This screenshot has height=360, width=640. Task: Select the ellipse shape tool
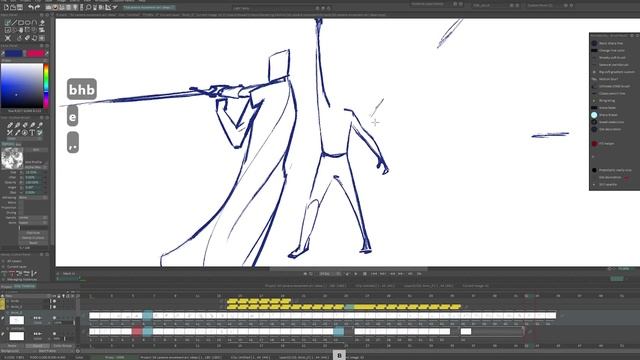[28, 22]
